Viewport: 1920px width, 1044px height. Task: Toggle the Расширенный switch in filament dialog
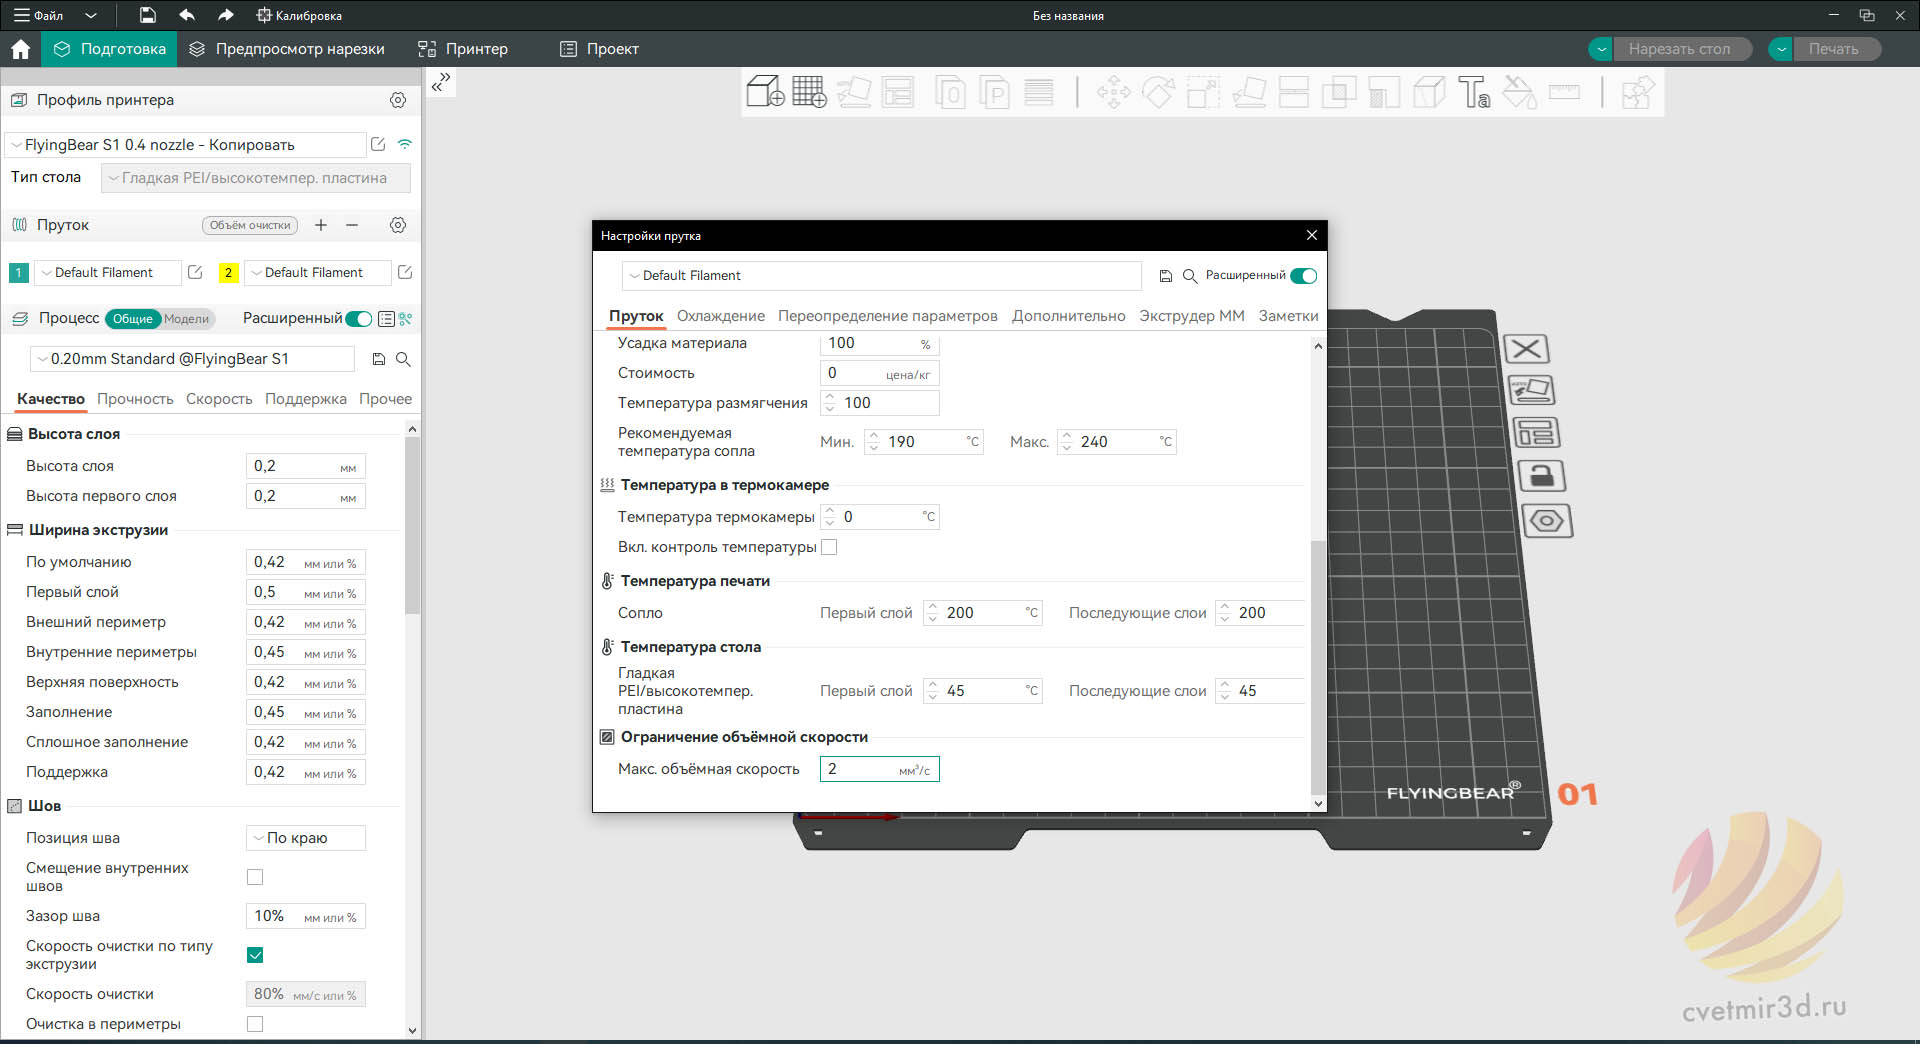1304,276
